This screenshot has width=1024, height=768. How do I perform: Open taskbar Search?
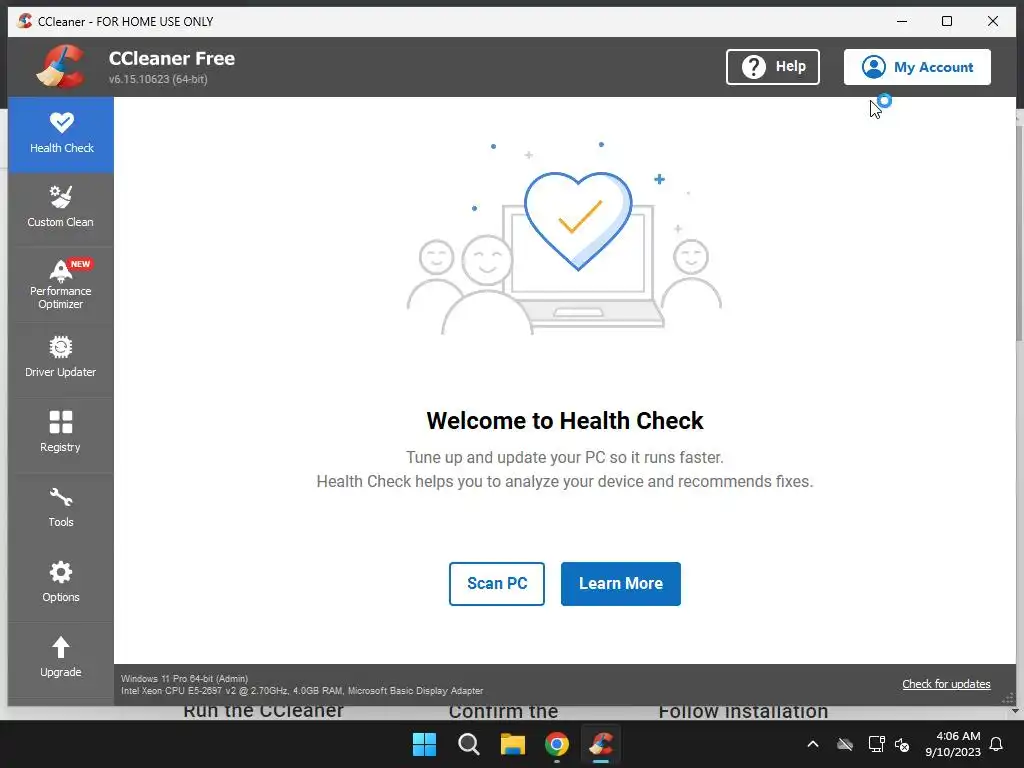(x=469, y=744)
